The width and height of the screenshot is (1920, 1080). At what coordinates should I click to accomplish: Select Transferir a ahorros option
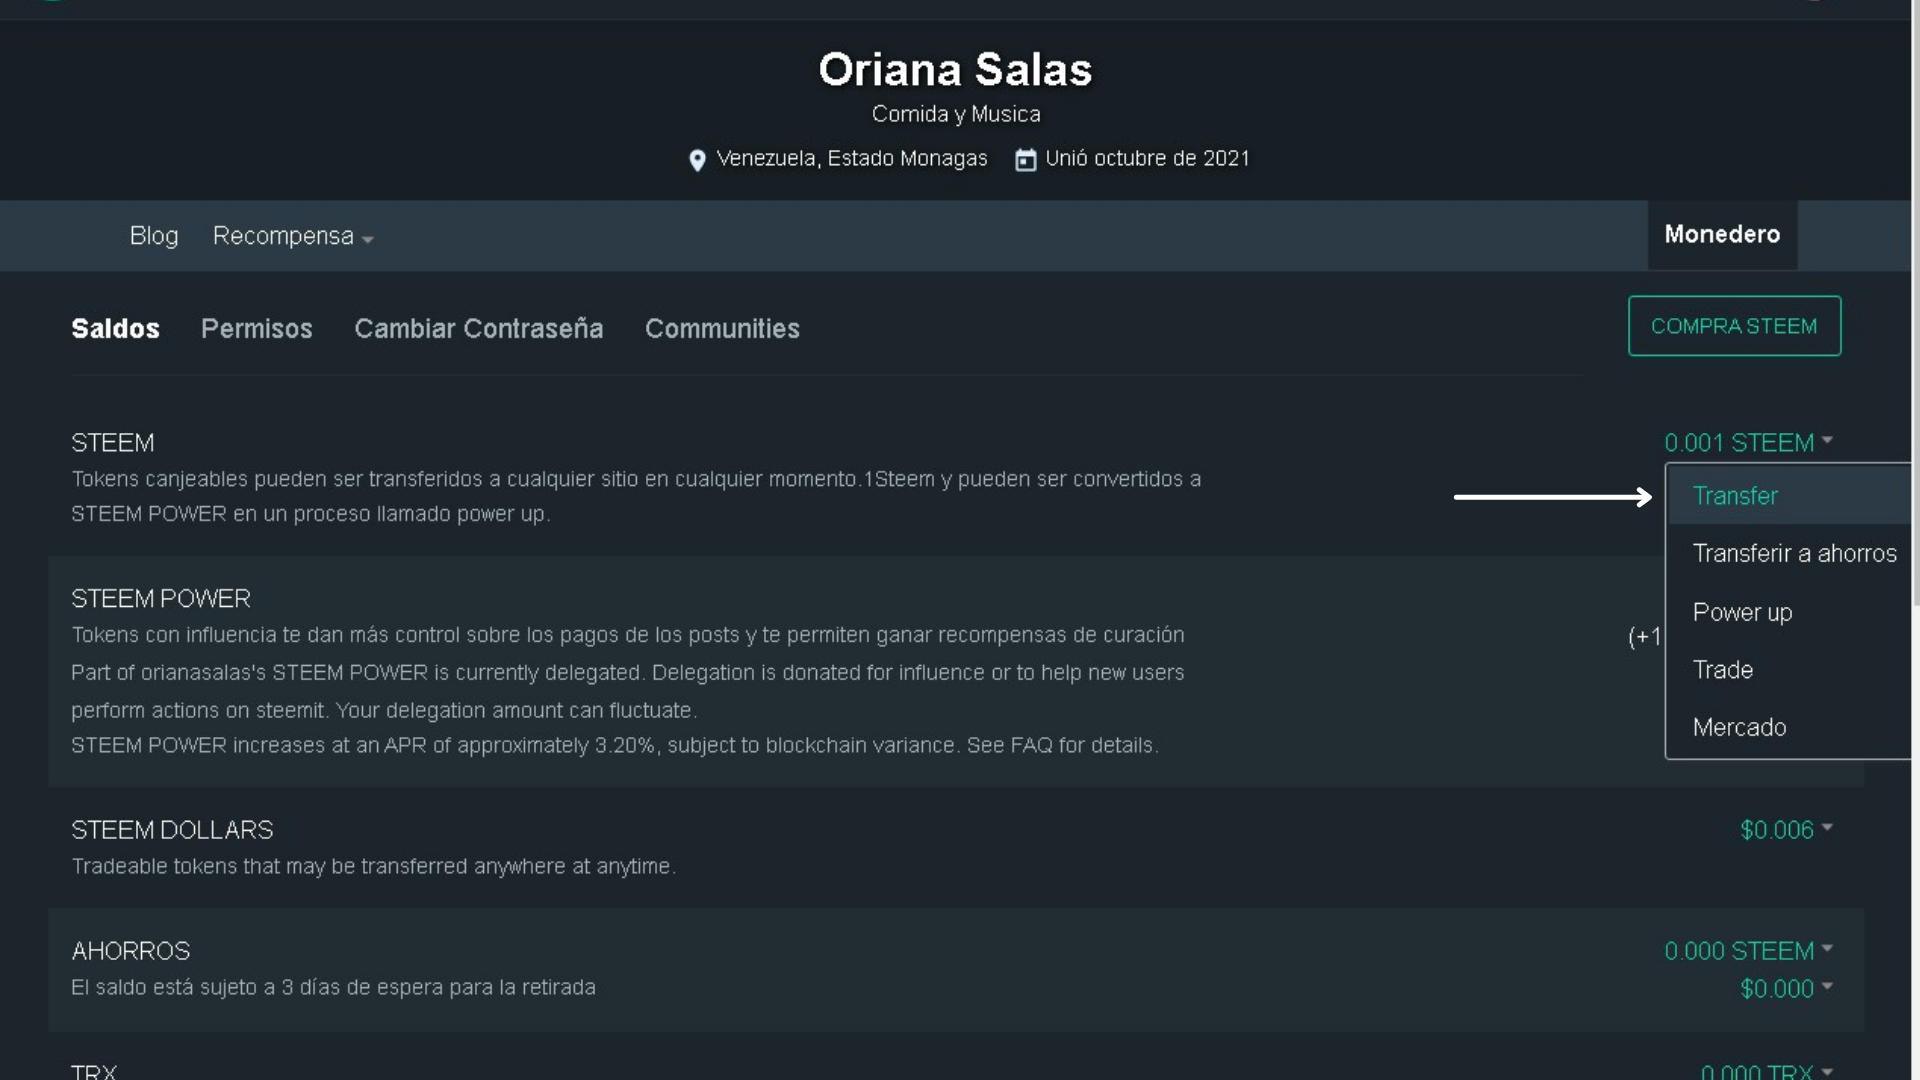click(1793, 554)
